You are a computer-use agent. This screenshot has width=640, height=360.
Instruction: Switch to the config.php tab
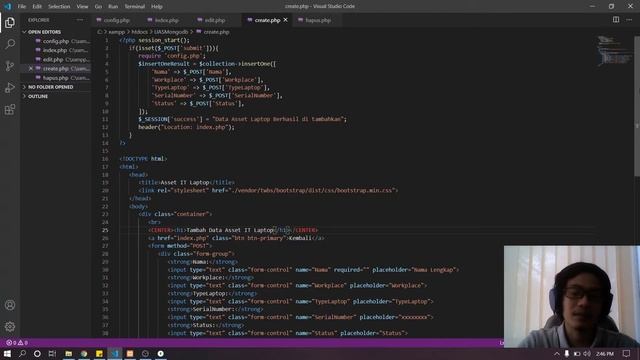point(116,20)
